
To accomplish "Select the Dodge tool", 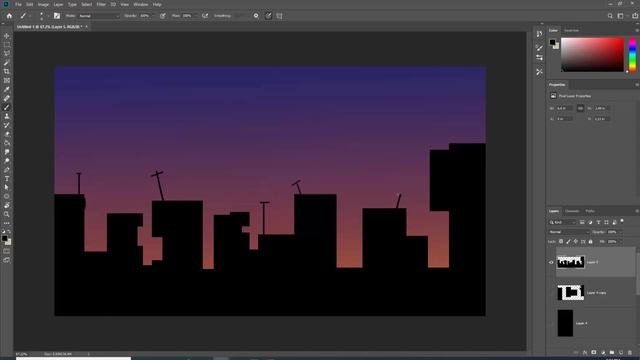I will pyautogui.click(x=7, y=161).
